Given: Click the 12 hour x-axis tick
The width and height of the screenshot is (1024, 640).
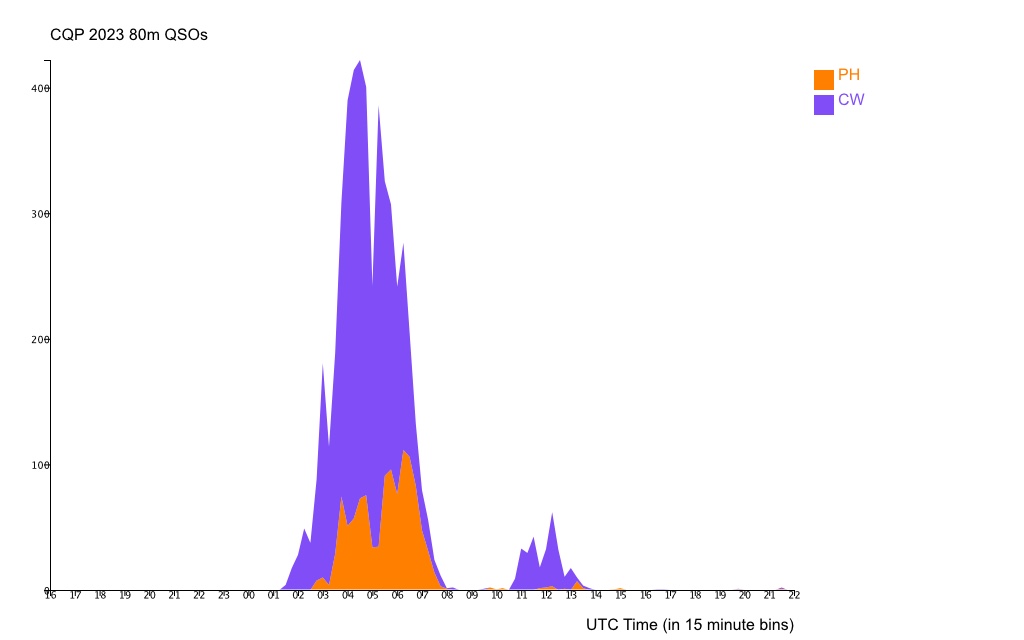Looking at the screenshot, I should 546,596.
